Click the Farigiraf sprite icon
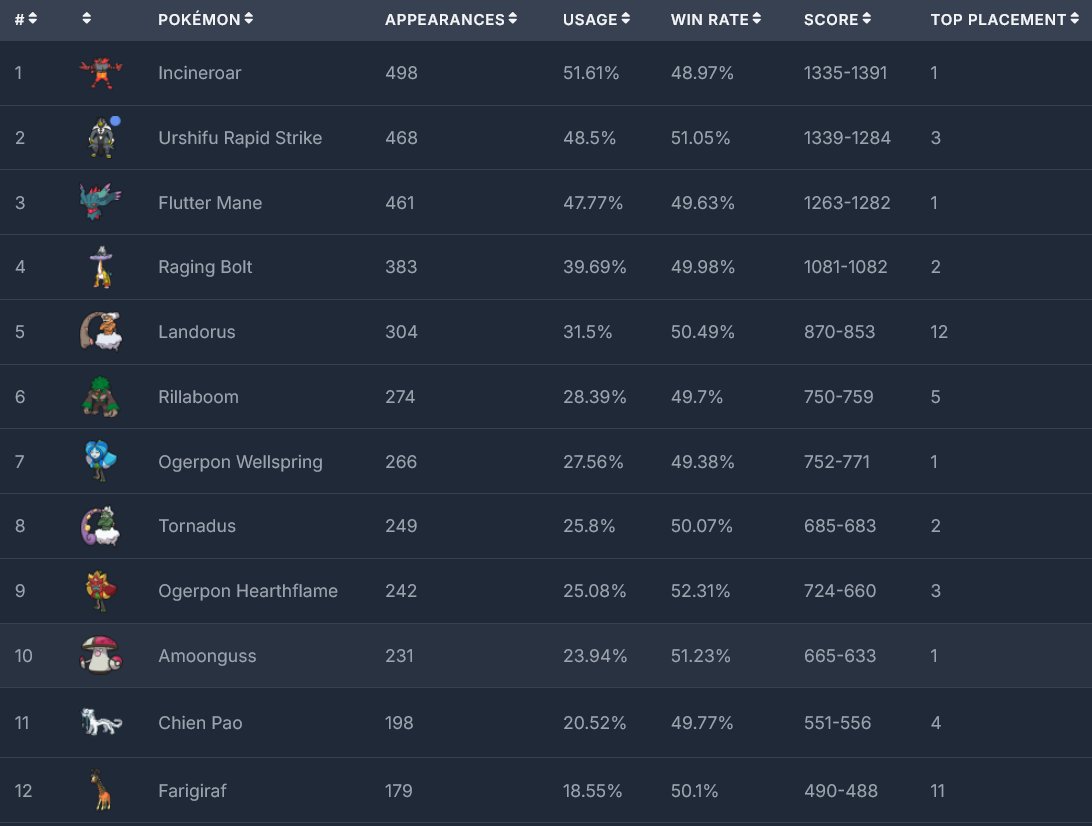This screenshot has height=826, width=1092. pyautogui.click(x=102, y=790)
